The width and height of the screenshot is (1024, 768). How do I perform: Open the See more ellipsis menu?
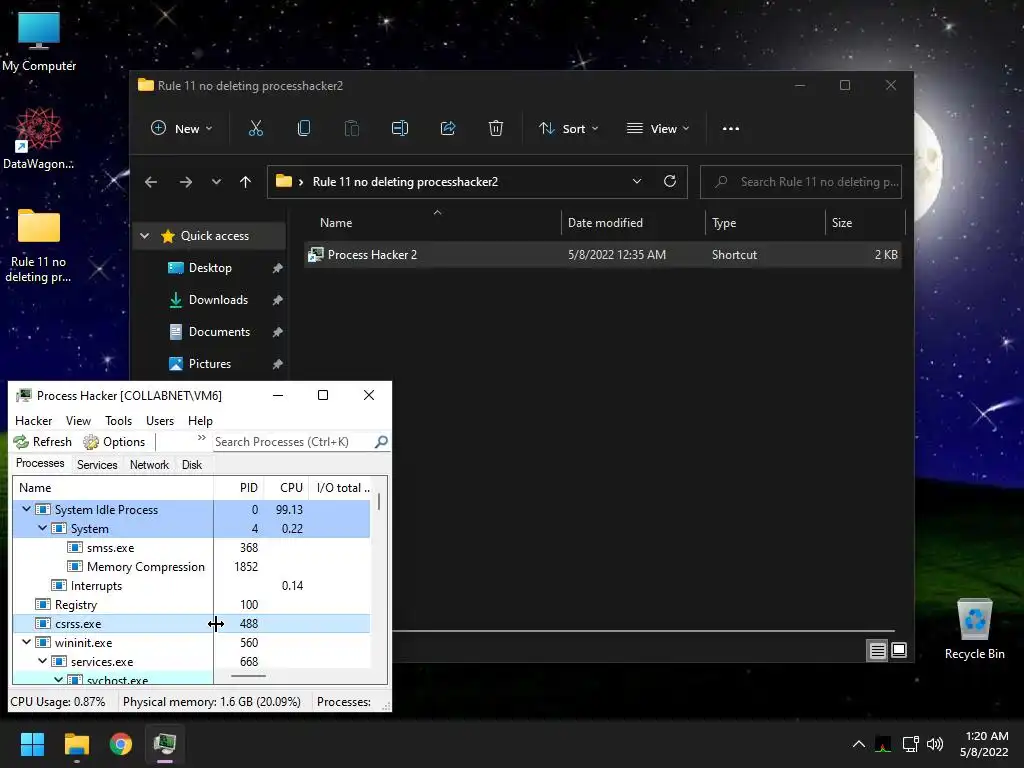point(731,129)
